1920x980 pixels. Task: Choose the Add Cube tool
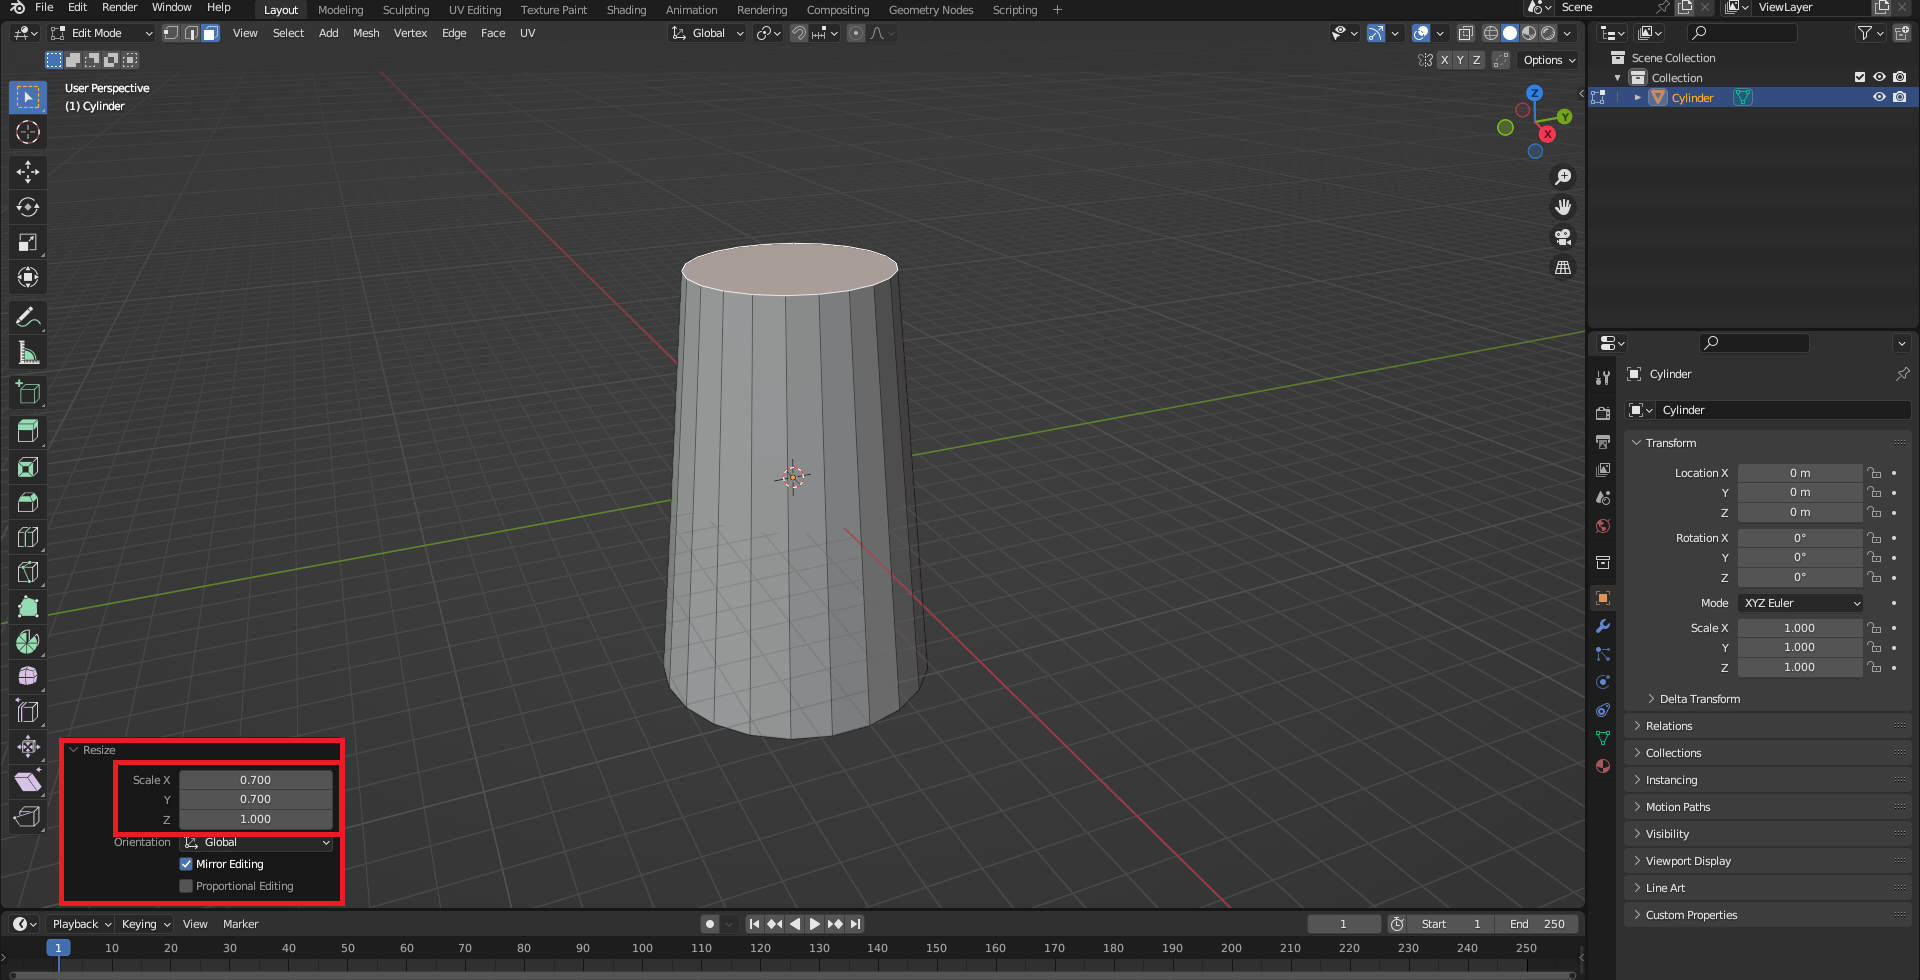tap(28, 393)
